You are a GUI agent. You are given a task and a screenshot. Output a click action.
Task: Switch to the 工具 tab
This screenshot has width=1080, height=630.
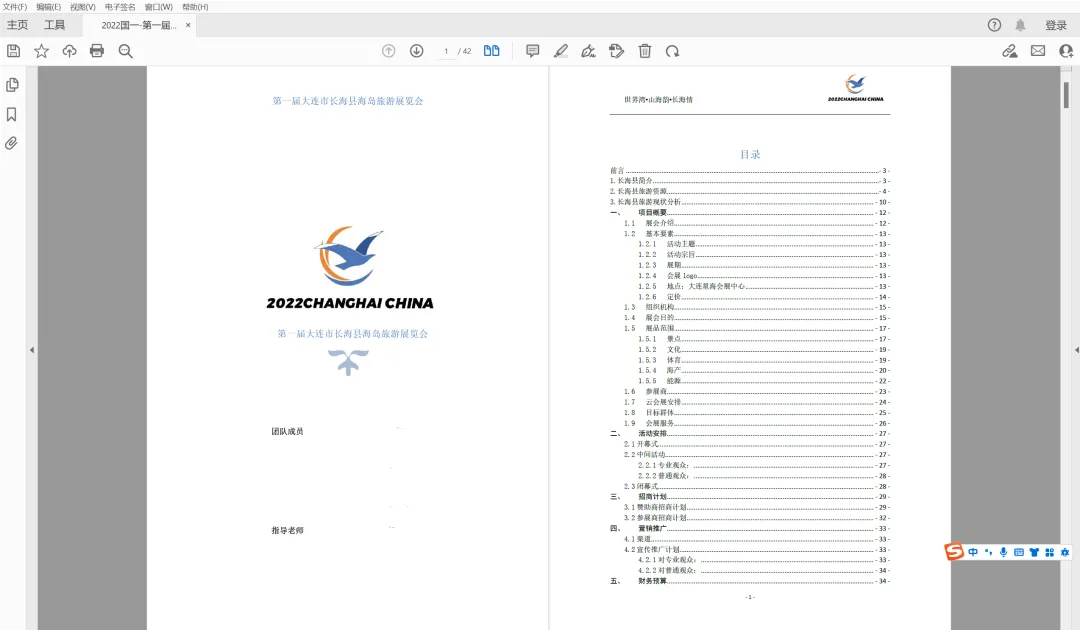click(54, 25)
